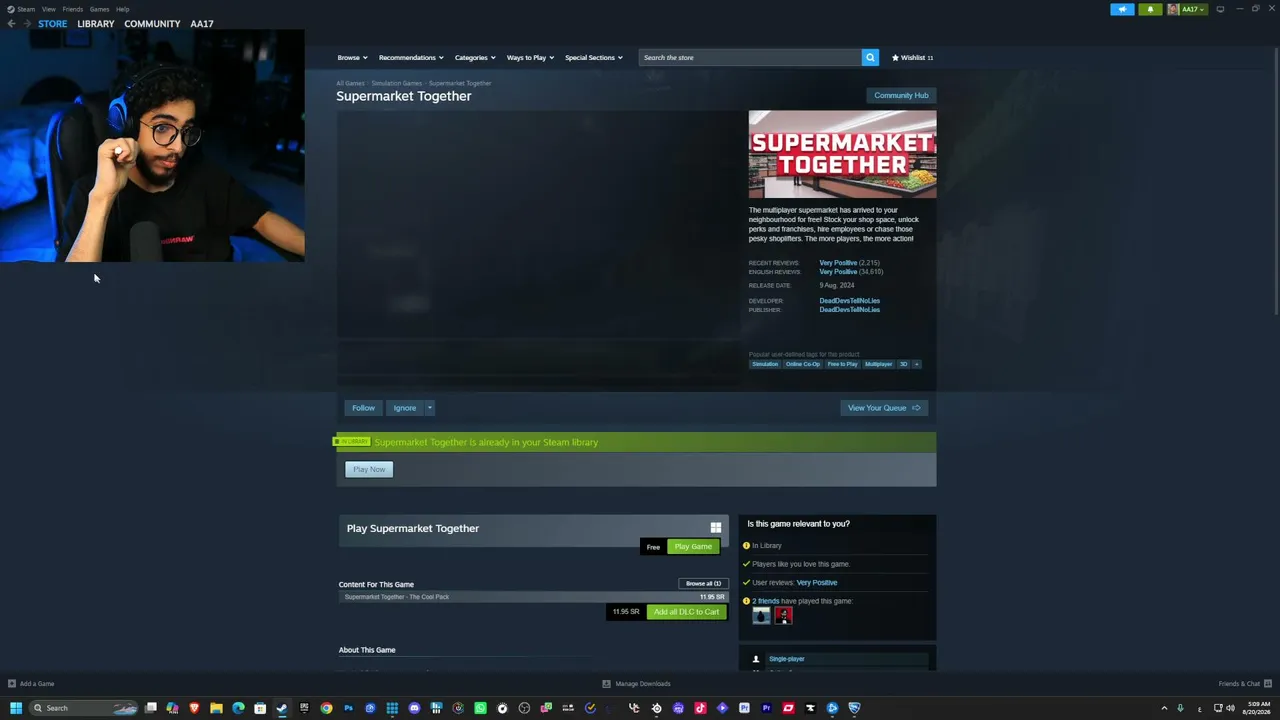1280x720 pixels.
Task: Open the Browse dropdown in store nav
Action: (352, 58)
